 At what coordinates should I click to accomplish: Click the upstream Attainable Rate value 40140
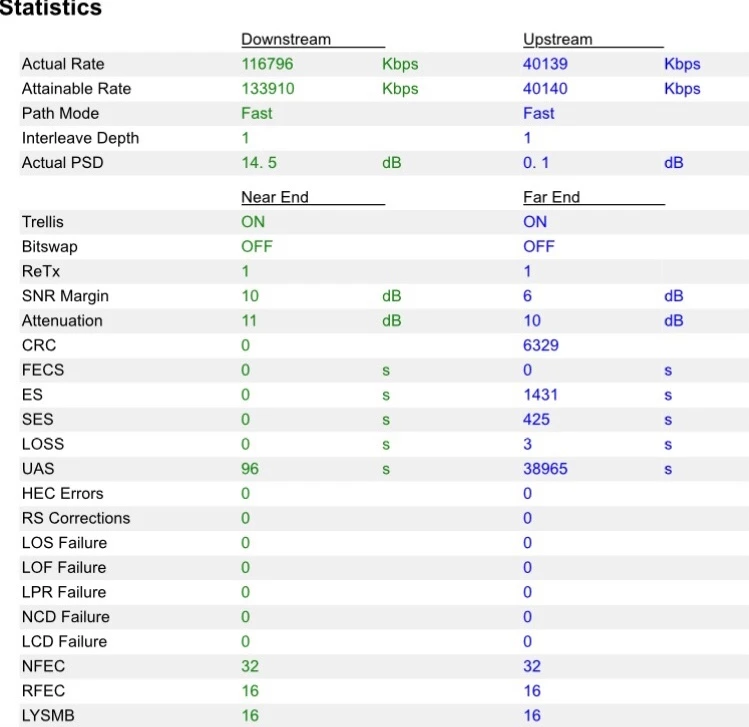[x=544, y=89]
